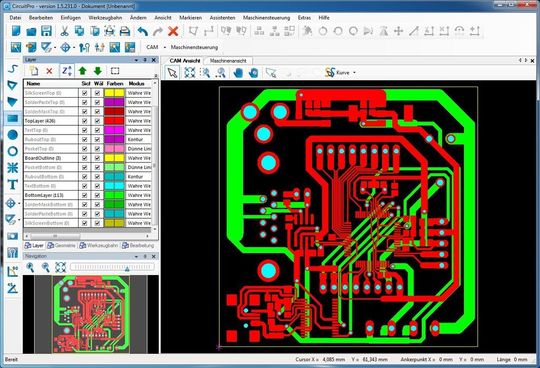The height and width of the screenshot is (368, 540).
Task: Sort layers with the Z-order icon
Action: (x=67, y=71)
